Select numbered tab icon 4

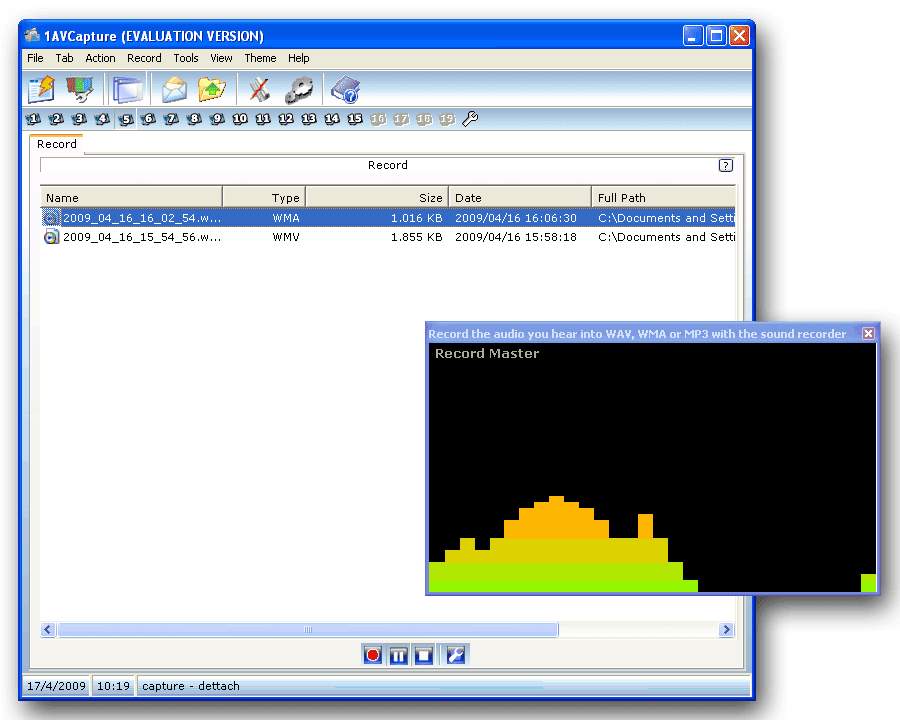102,119
